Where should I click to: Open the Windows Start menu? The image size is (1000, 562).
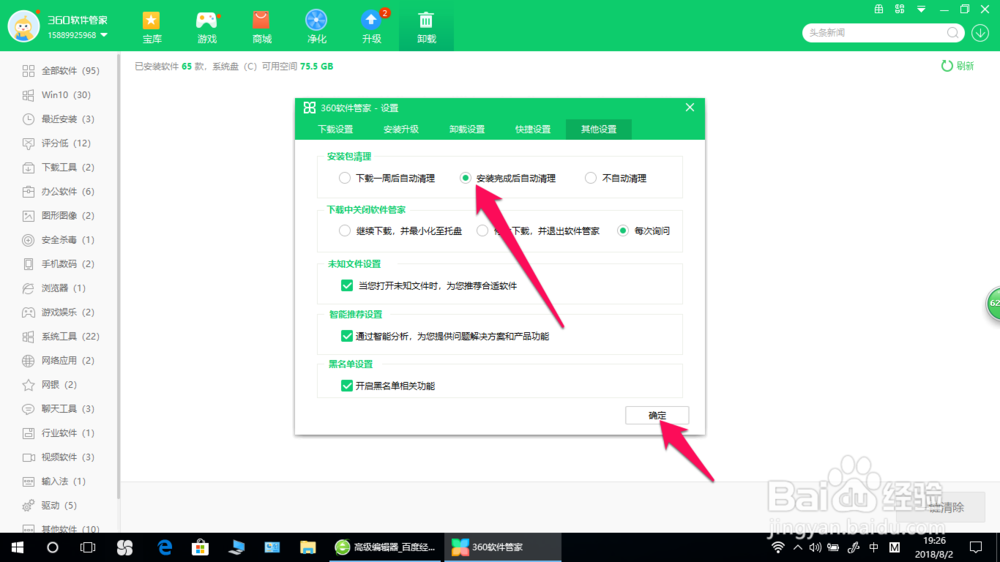[x=17, y=547]
